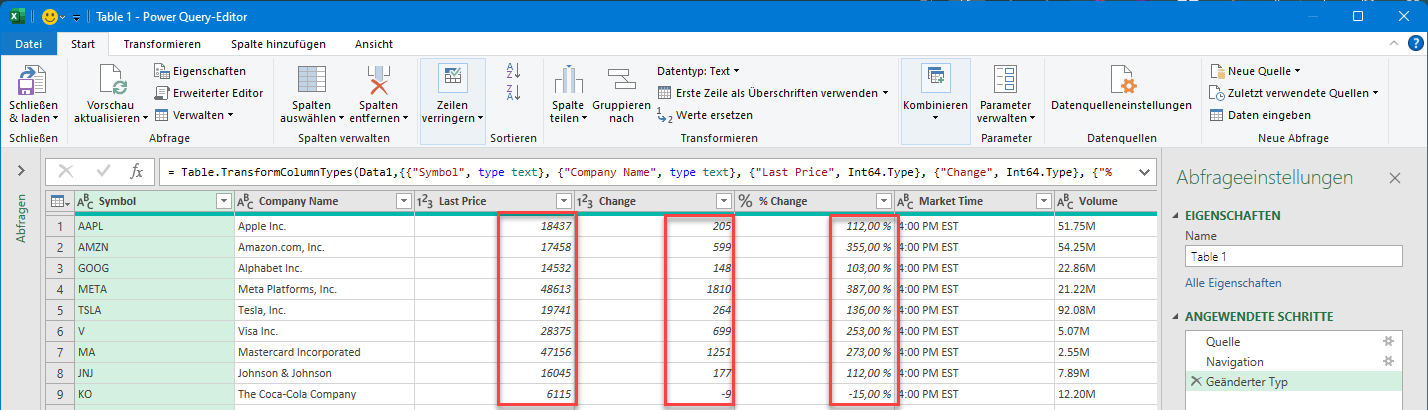Click Werte ersetzen
Viewport: 1428px width, 410px height.
click(x=705, y=115)
